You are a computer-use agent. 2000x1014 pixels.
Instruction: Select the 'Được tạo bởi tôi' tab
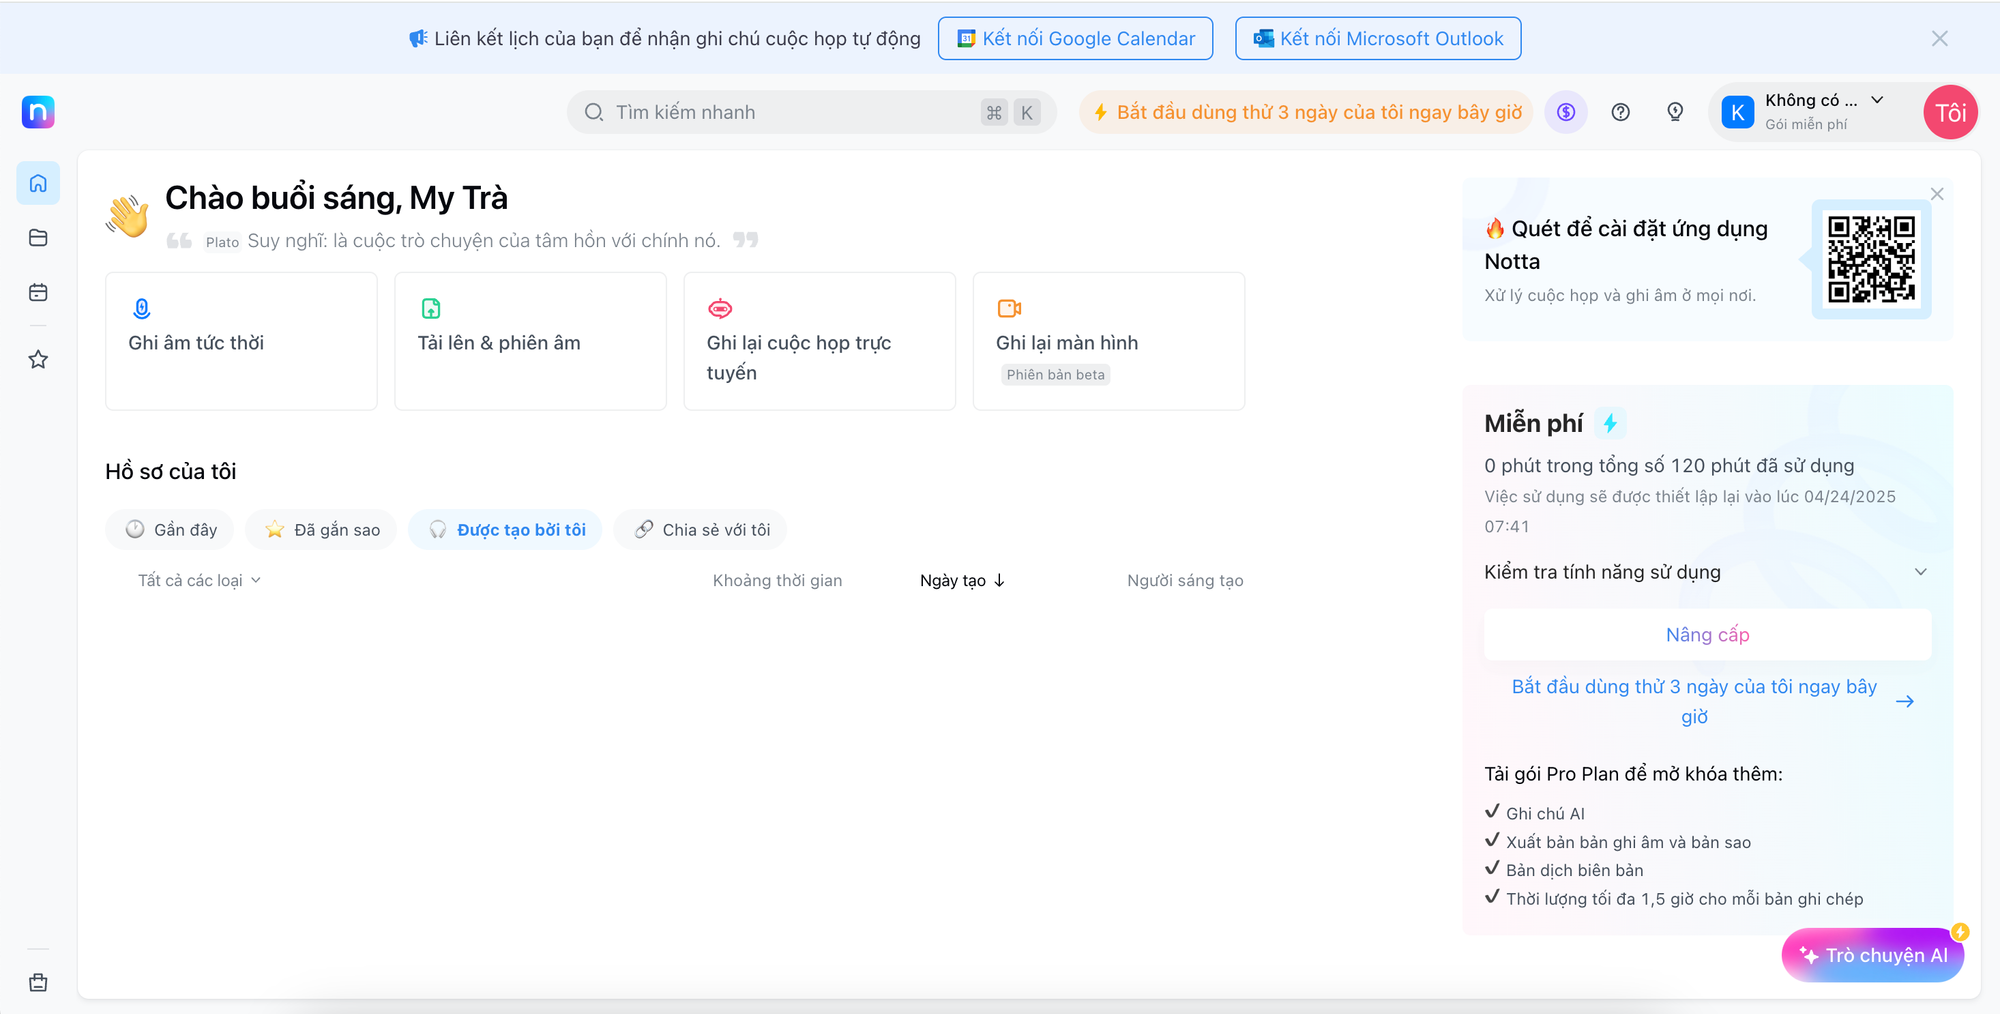click(505, 529)
